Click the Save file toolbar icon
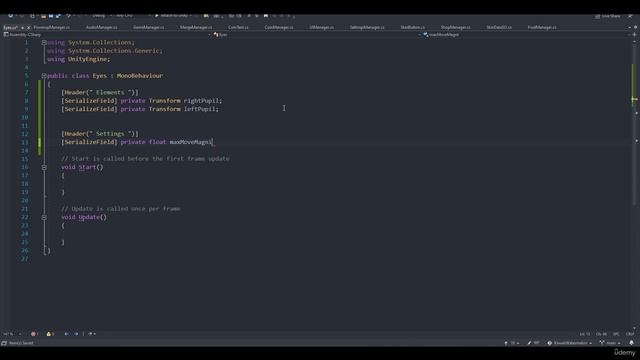The height and width of the screenshot is (360, 640). [51, 16]
